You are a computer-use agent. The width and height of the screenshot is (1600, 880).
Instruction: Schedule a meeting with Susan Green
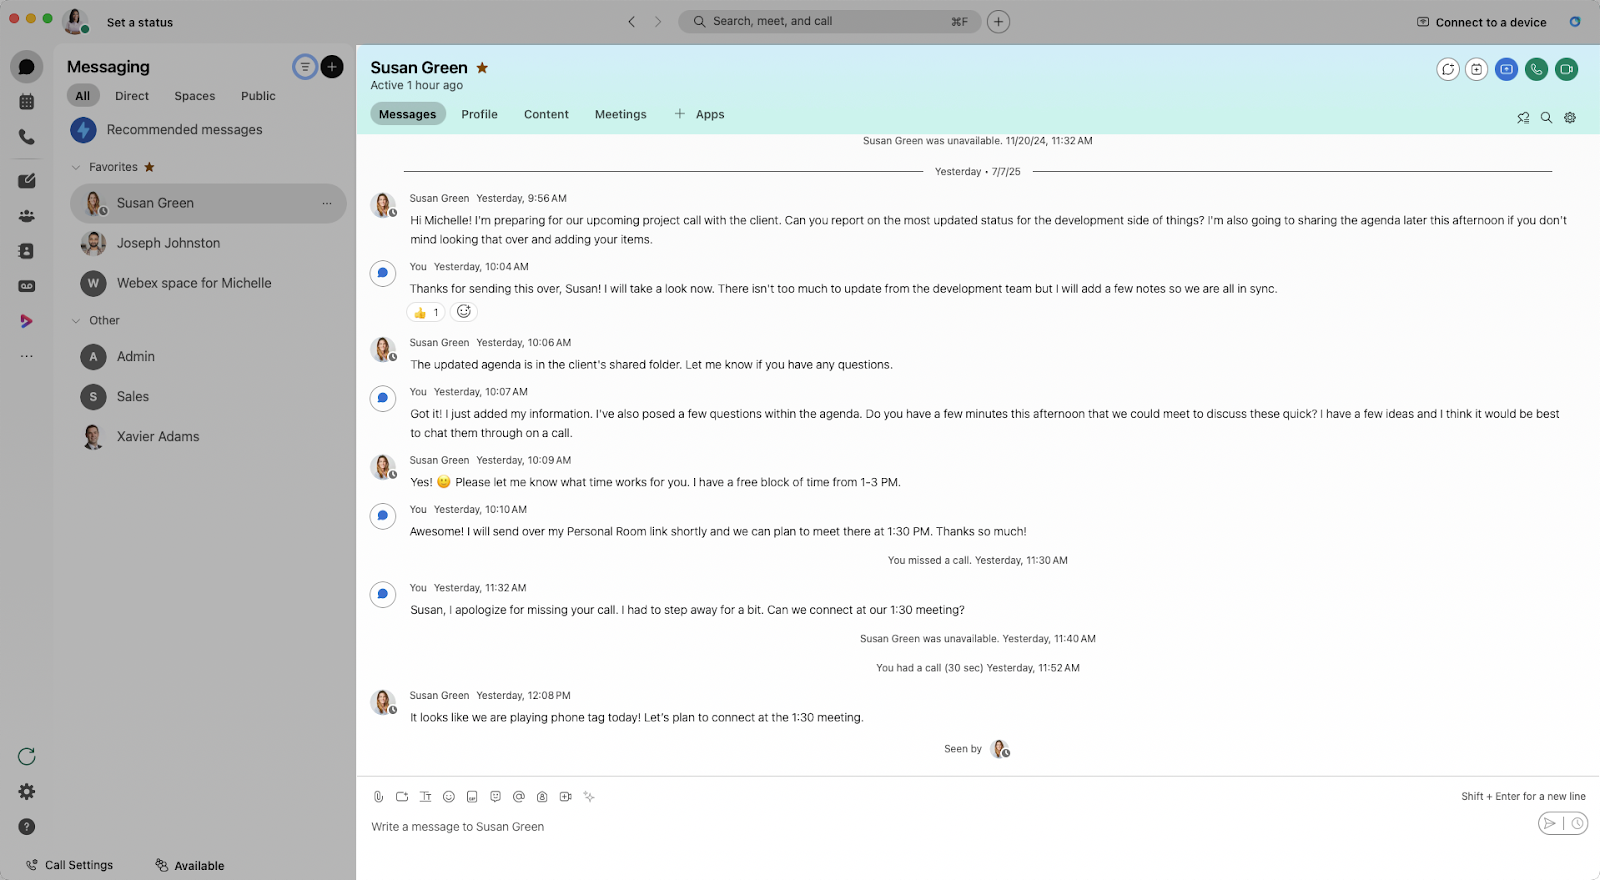[x=1477, y=69]
